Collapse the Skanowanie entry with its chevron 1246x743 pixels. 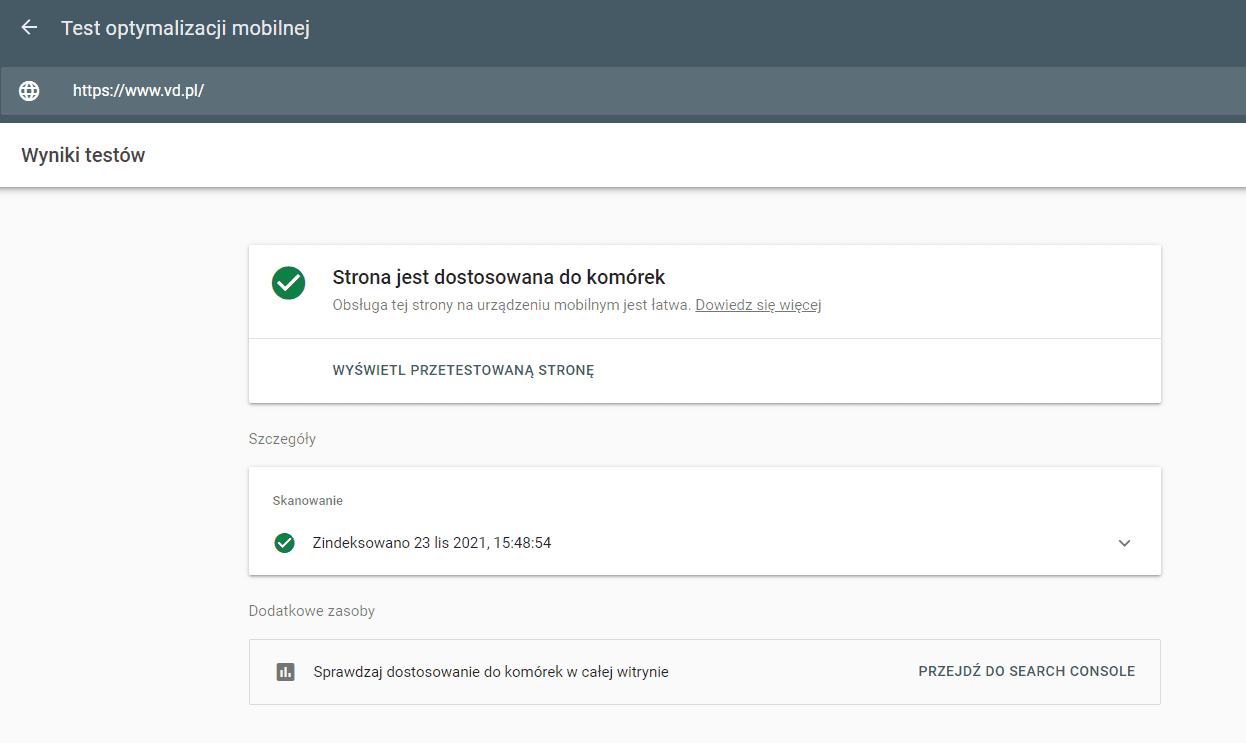pos(1124,542)
